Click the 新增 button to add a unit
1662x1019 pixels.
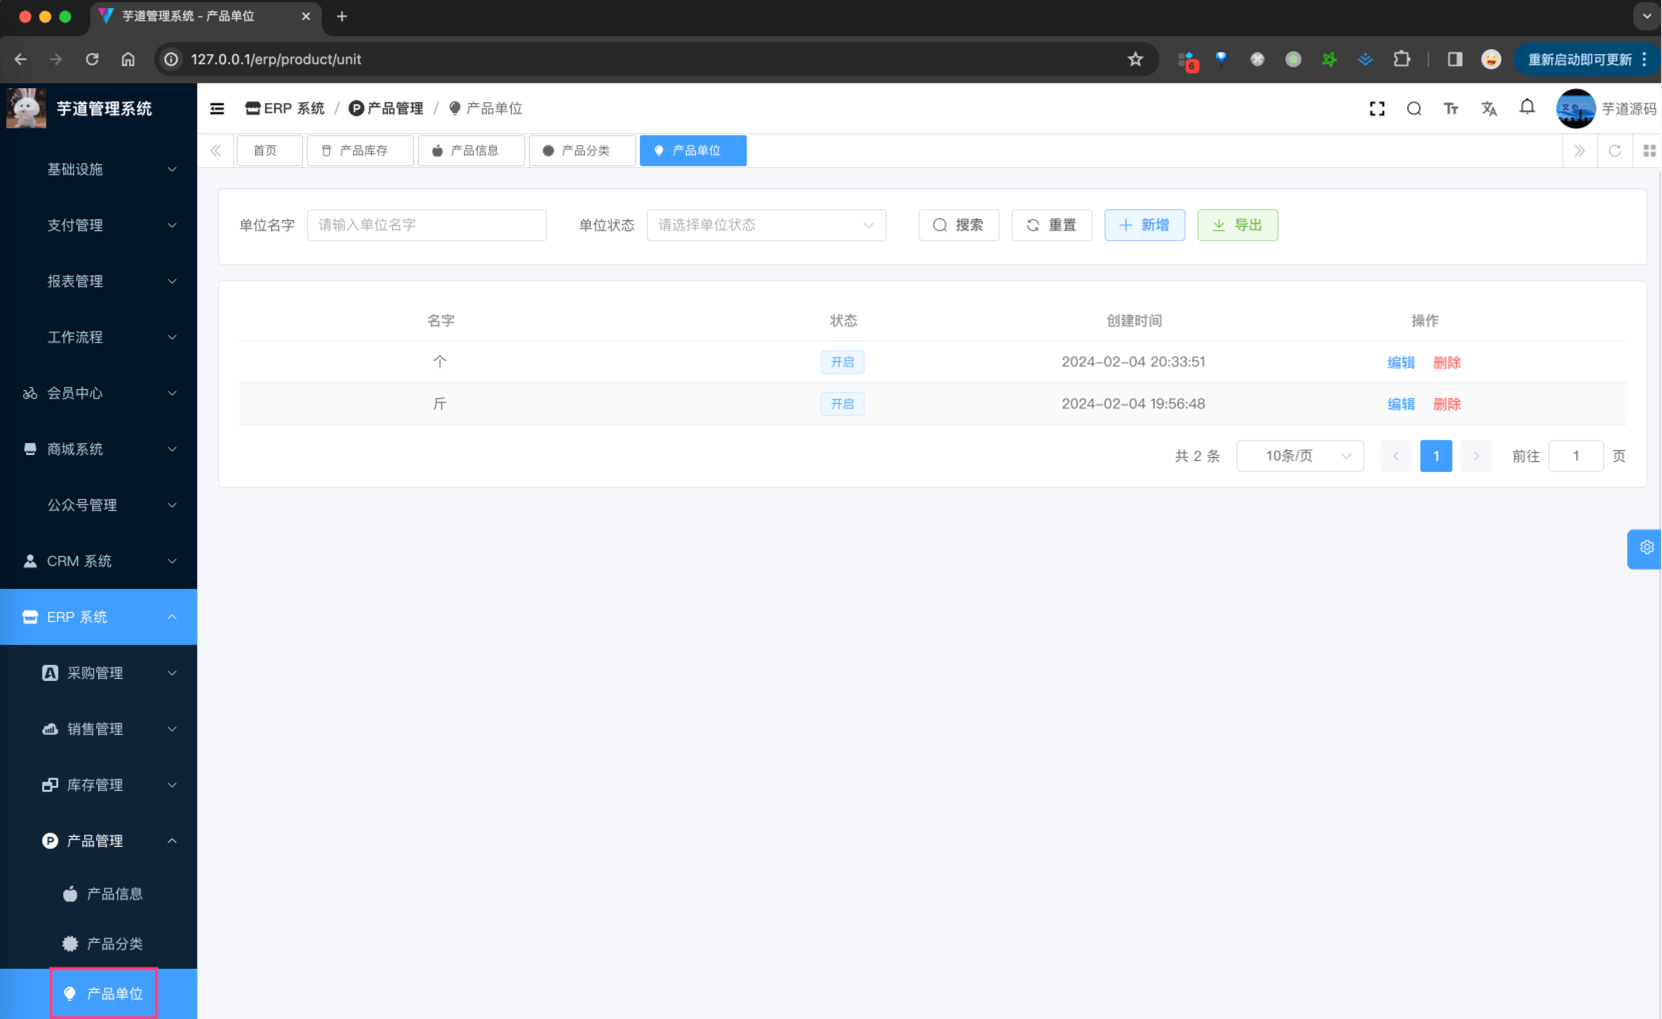click(x=1144, y=225)
